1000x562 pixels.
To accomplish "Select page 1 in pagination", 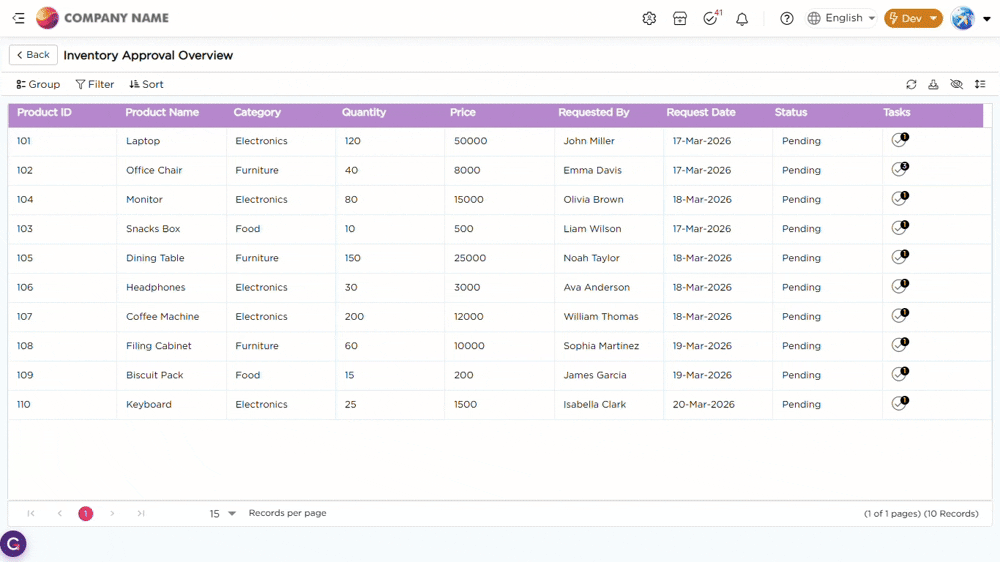I will [x=86, y=514].
